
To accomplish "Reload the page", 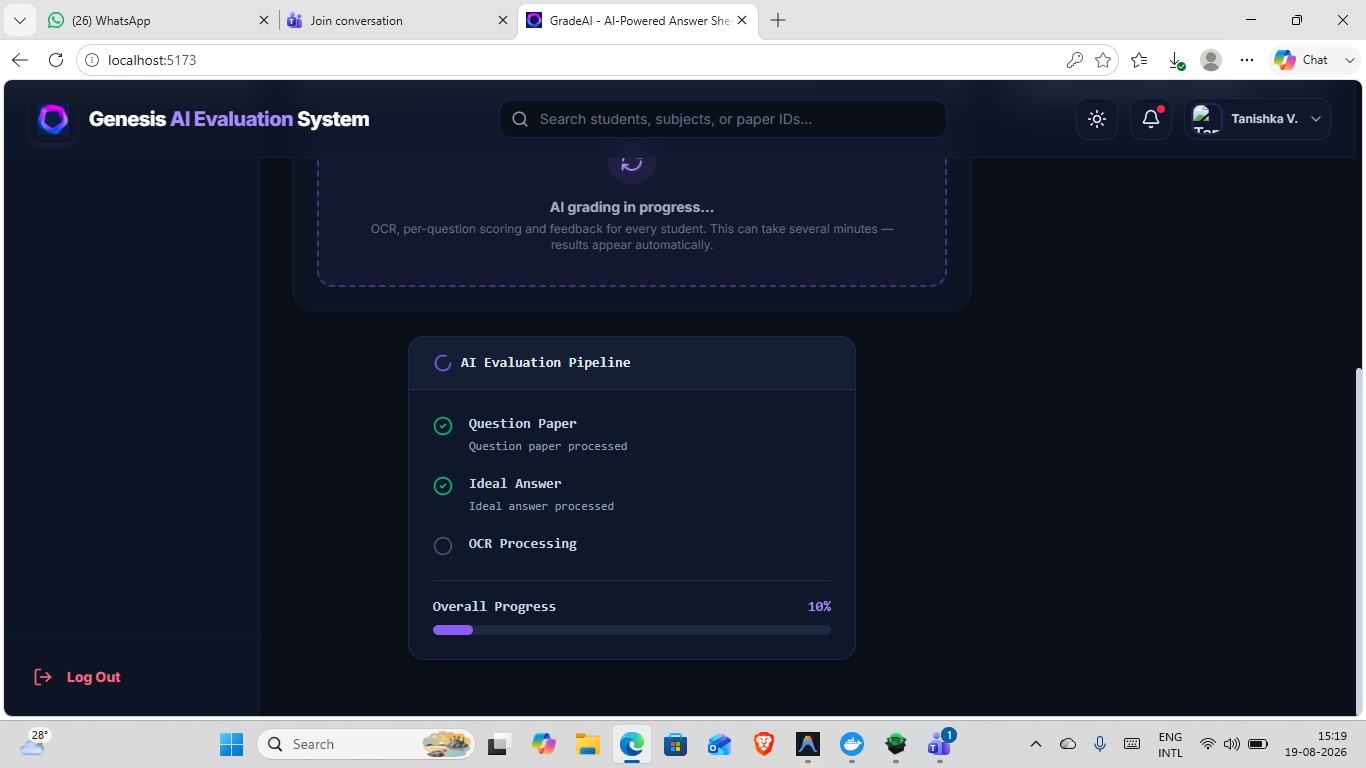I will tap(56, 60).
